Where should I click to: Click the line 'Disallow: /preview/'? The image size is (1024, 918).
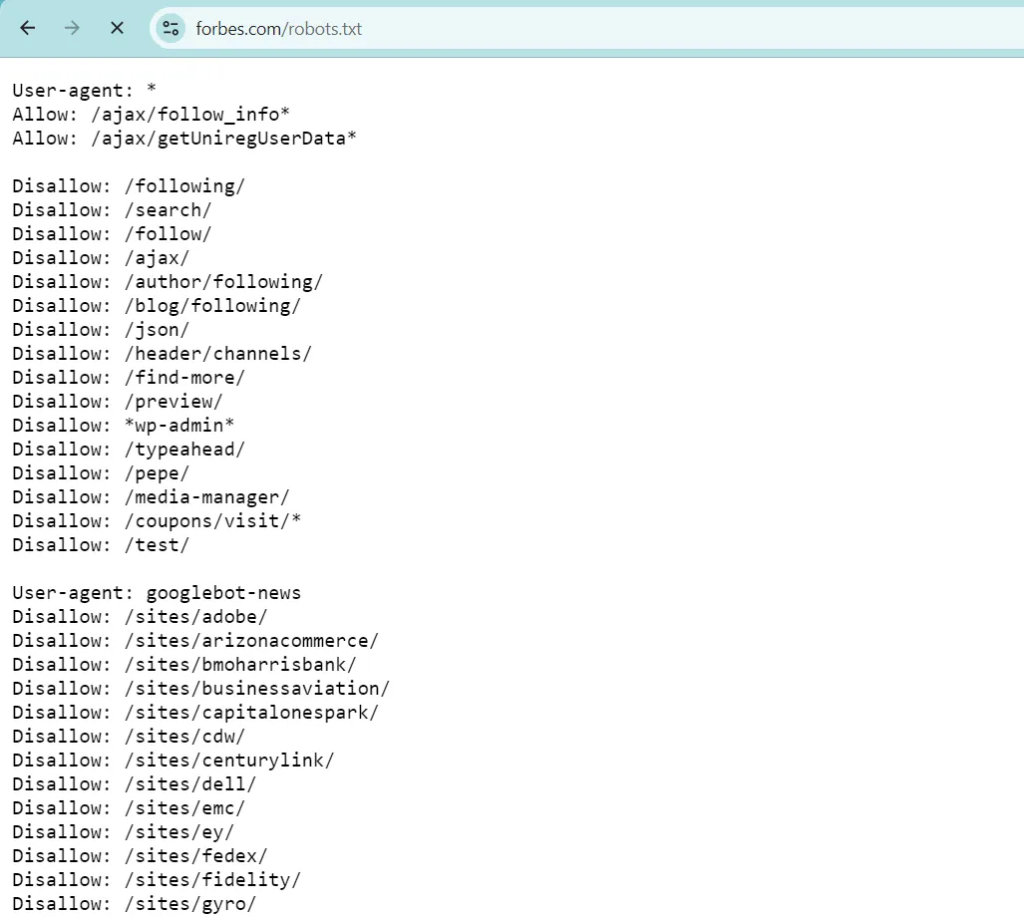coord(118,402)
